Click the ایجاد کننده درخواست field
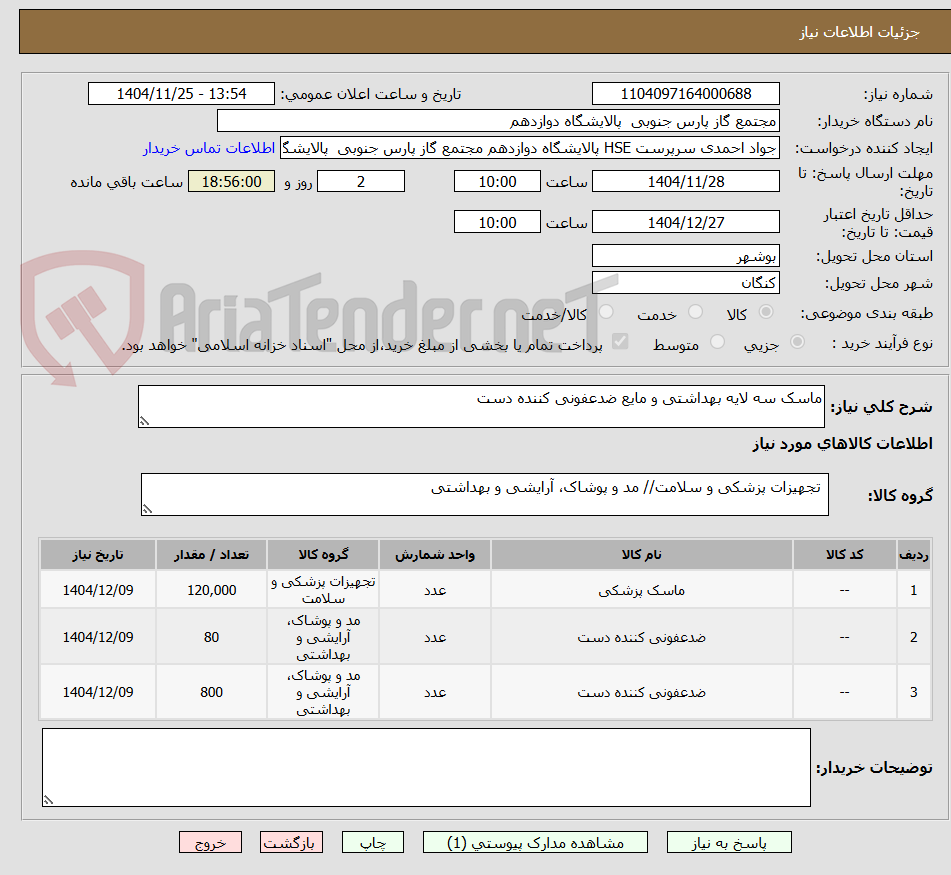 pyautogui.click(x=529, y=148)
